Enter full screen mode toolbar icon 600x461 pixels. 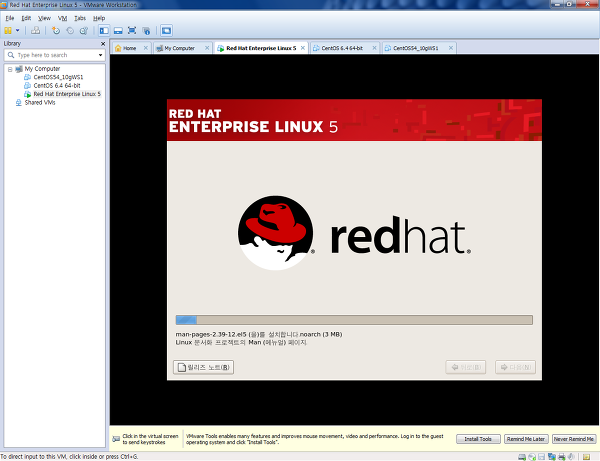pos(132,30)
